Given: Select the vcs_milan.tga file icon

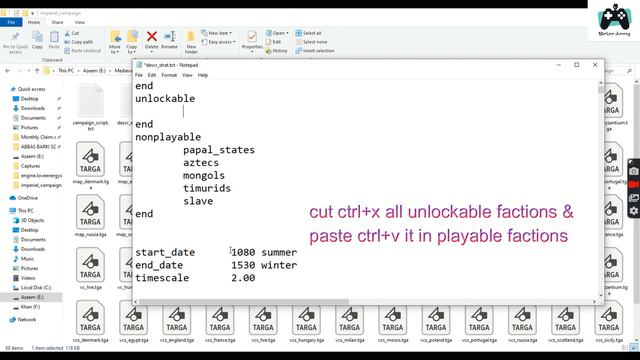Looking at the screenshot, I should click(350, 318).
